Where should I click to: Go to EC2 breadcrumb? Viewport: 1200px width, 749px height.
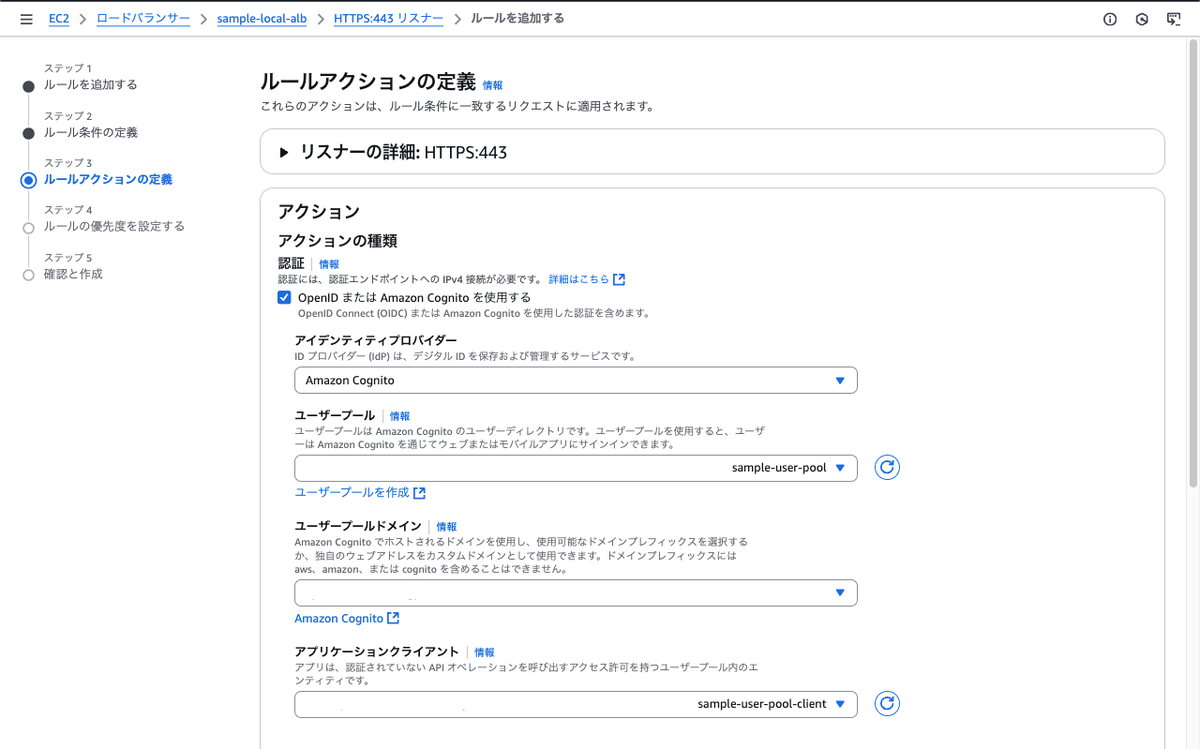59,19
